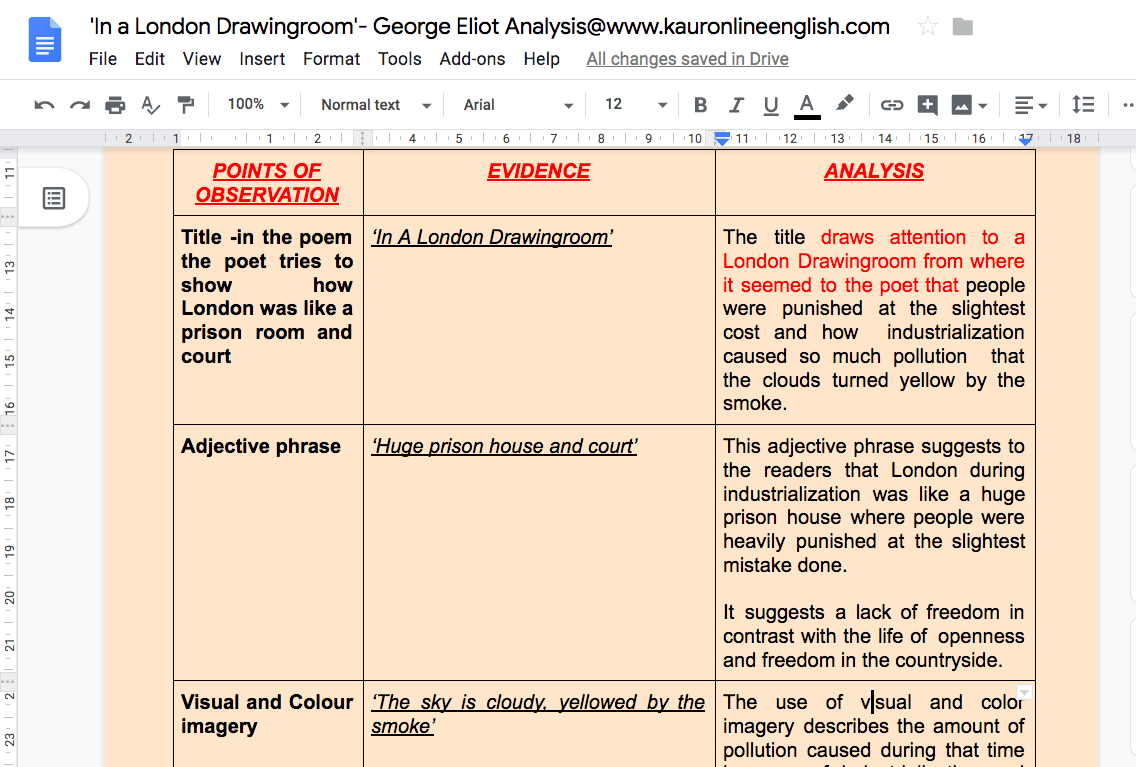Add a comment with the plus icon
The width and height of the screenshot is (1136, 767).
click(x=927, y=106)
